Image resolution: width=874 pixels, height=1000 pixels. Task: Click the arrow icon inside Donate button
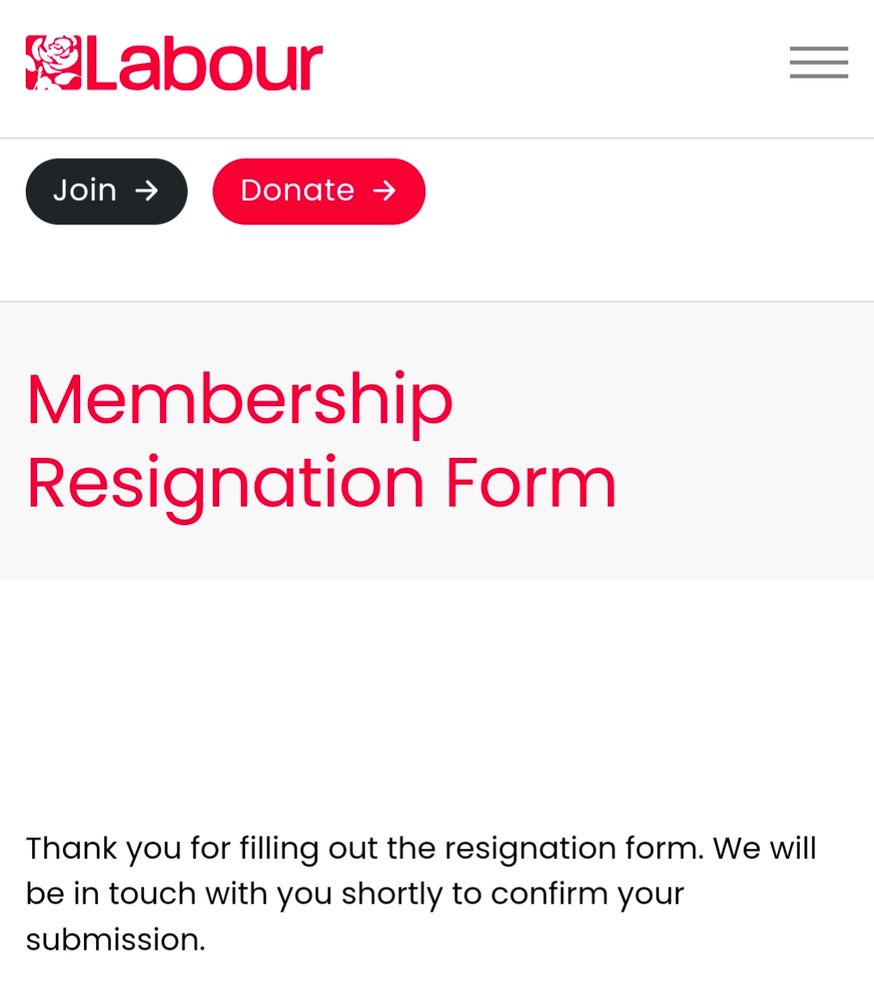(x=384, y=191)
